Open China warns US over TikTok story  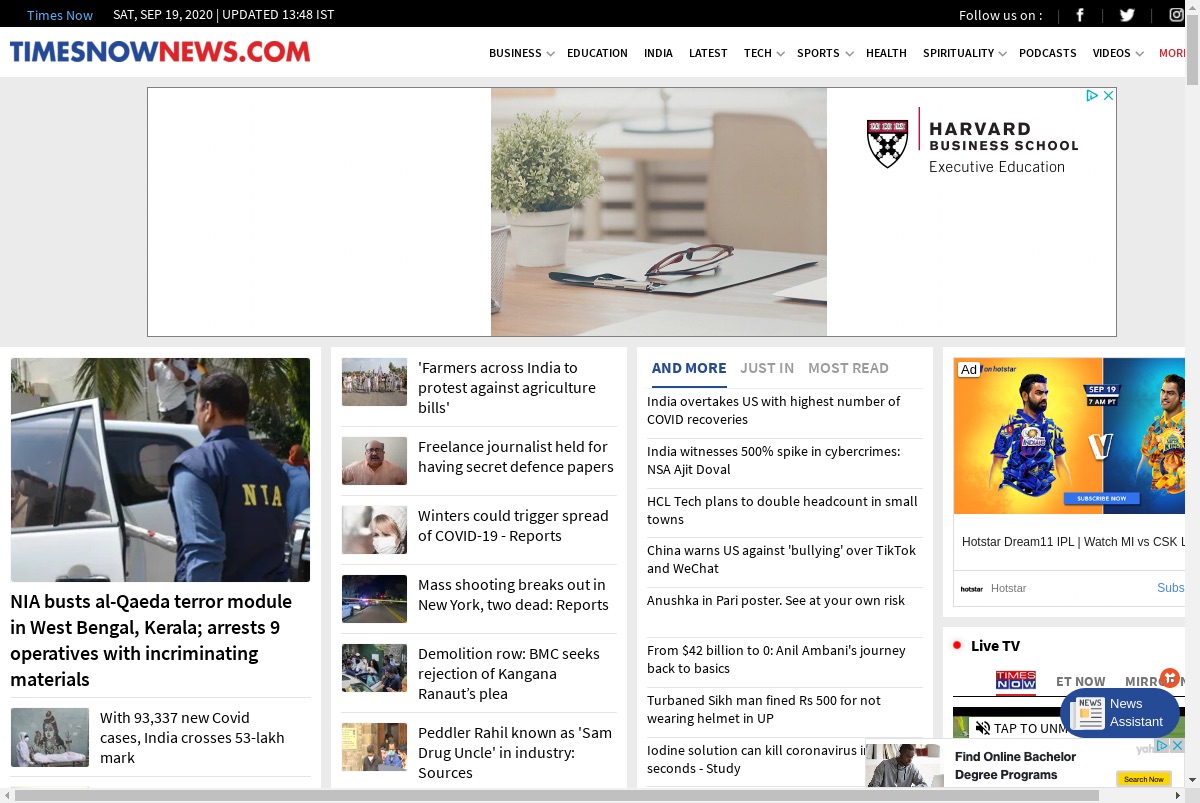[x=781, y=559]
